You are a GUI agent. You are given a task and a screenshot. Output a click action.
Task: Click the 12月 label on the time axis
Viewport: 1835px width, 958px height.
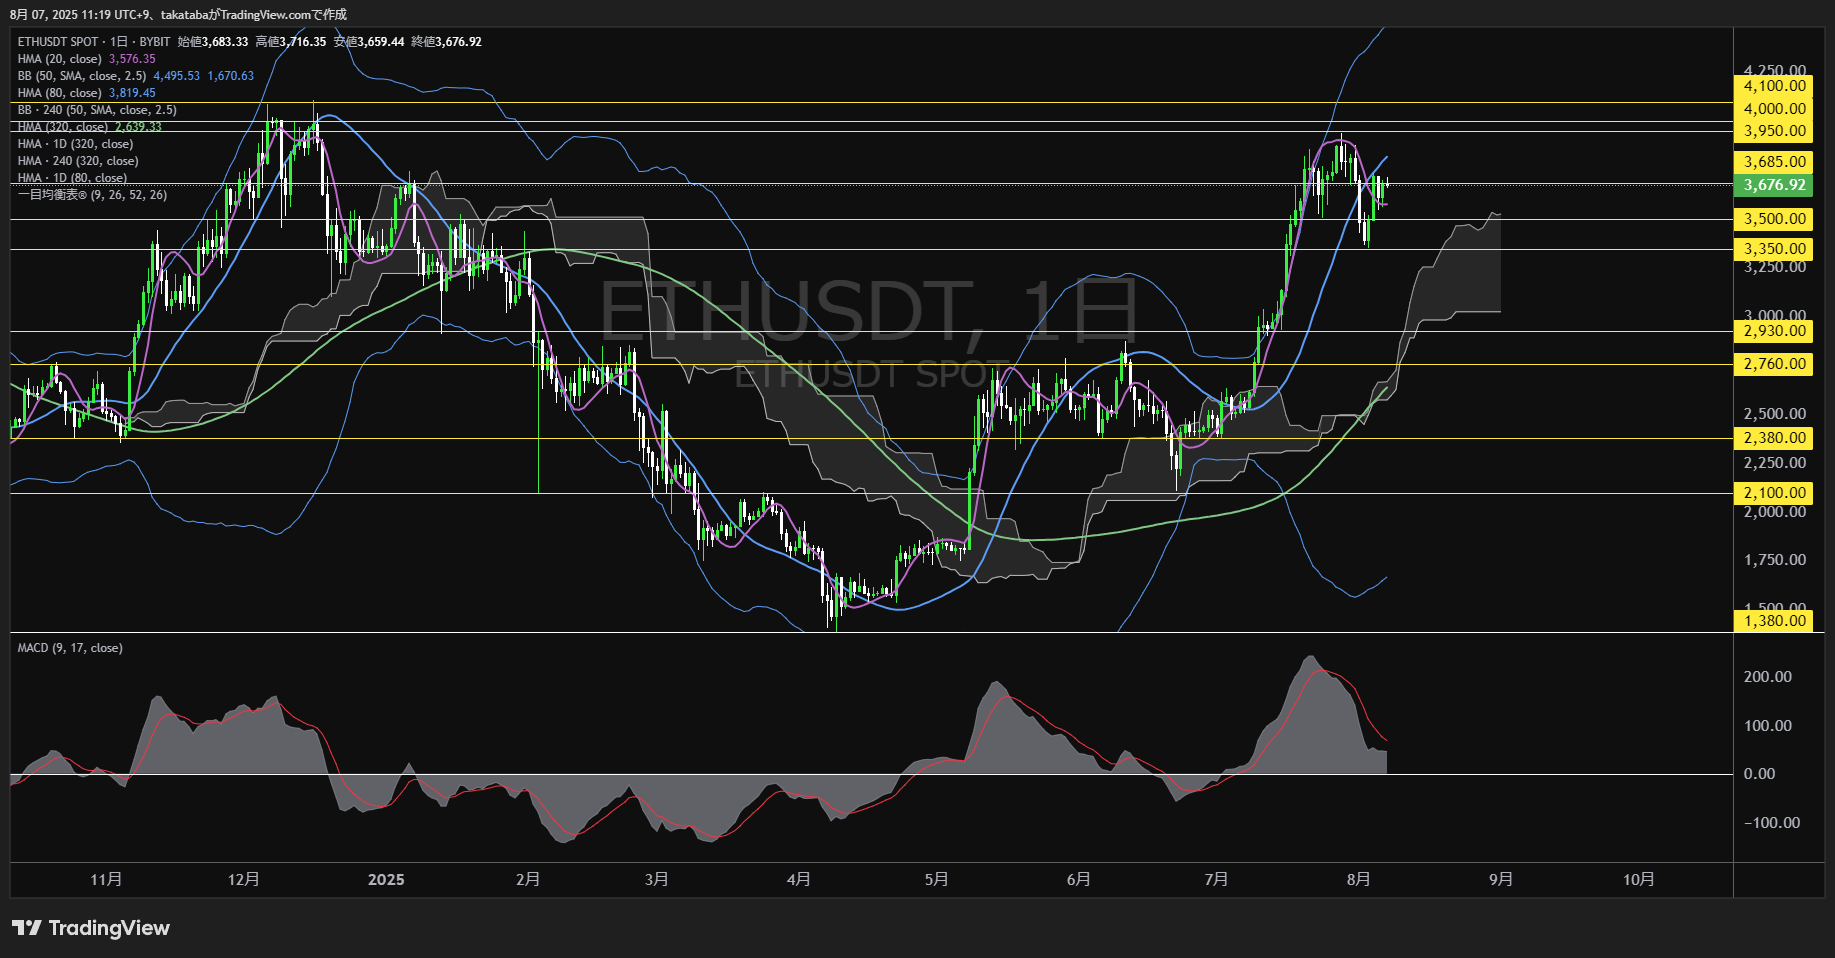point(243,879)
